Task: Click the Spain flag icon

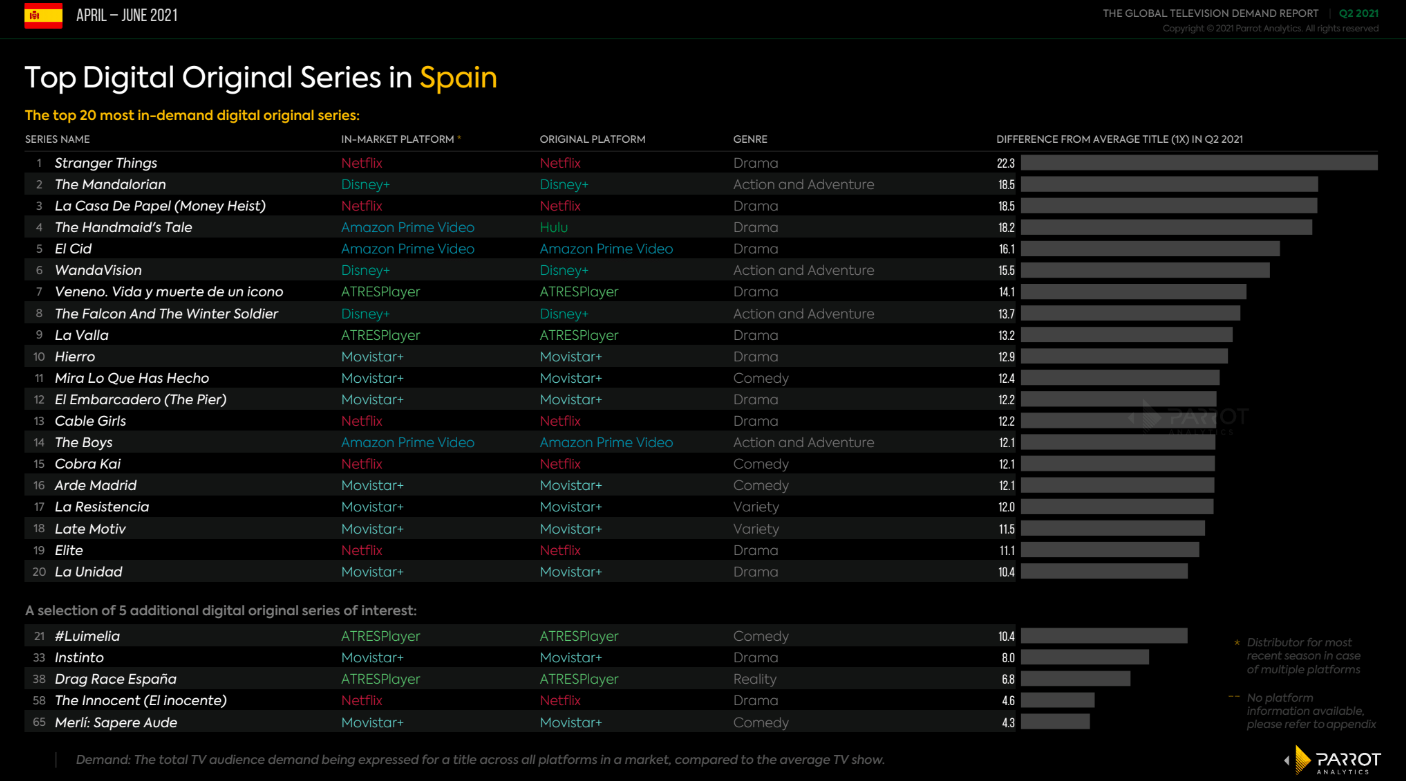Action: (43, 16)
